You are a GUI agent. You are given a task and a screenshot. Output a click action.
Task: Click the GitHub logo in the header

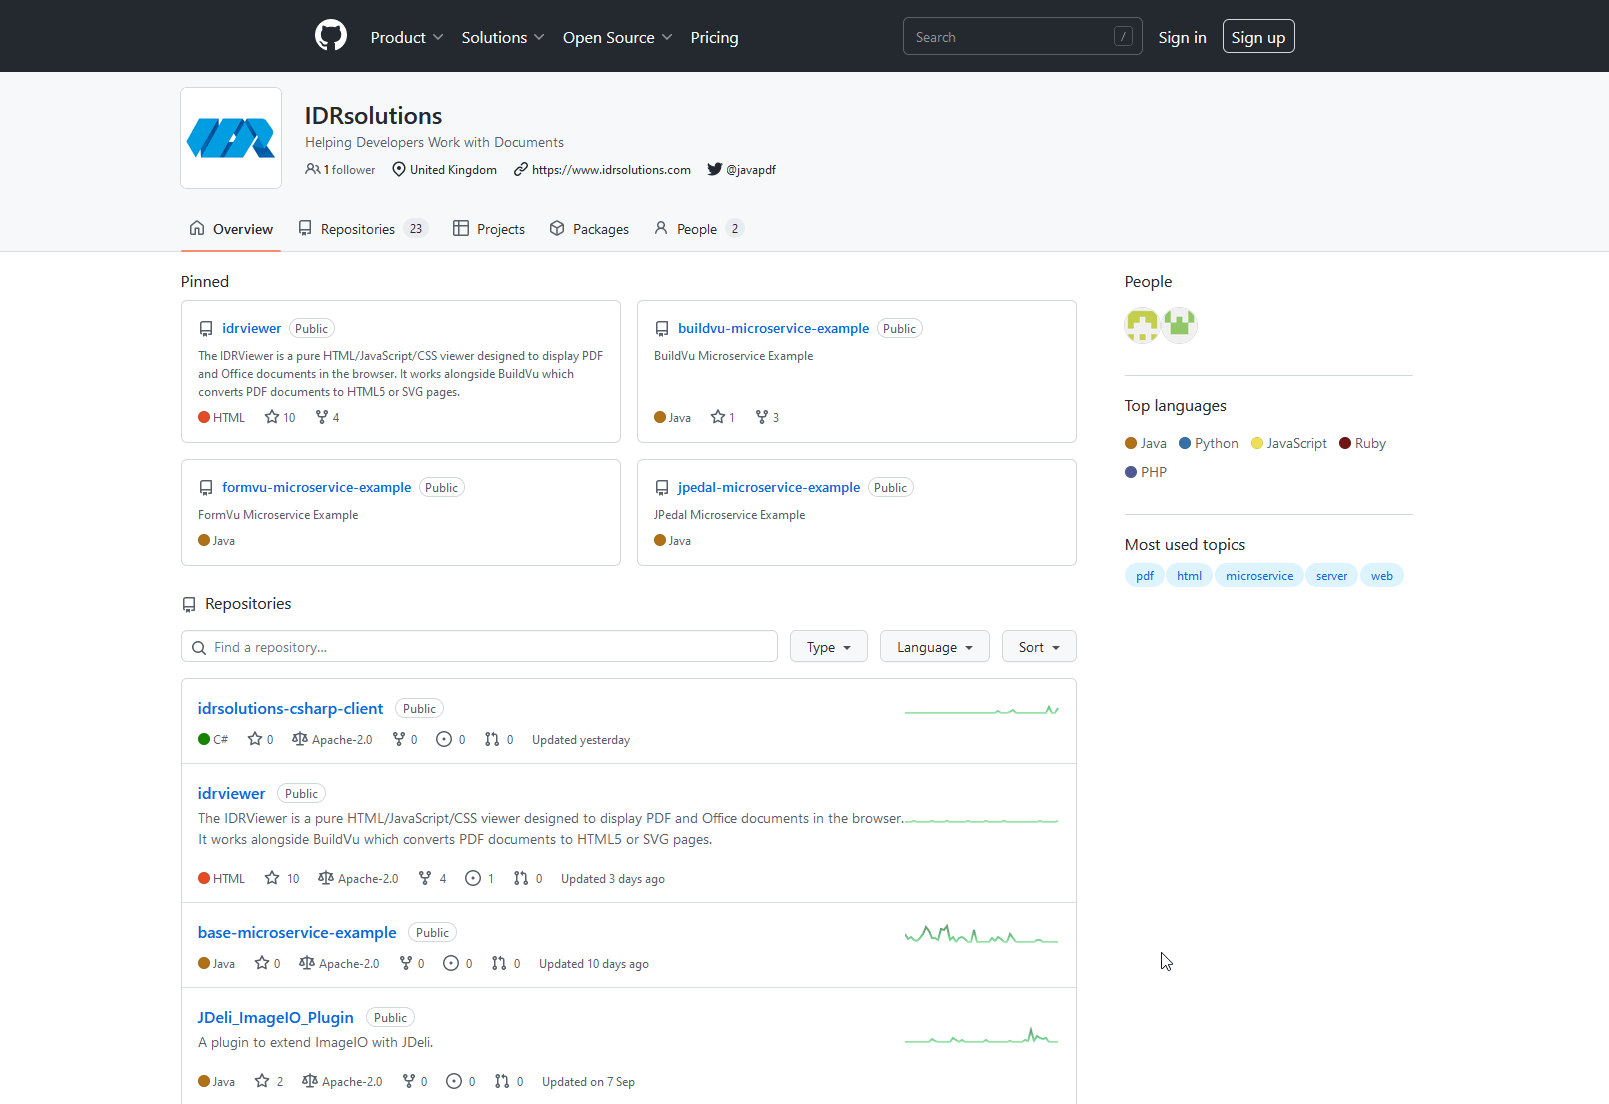[x=330, y=35]
